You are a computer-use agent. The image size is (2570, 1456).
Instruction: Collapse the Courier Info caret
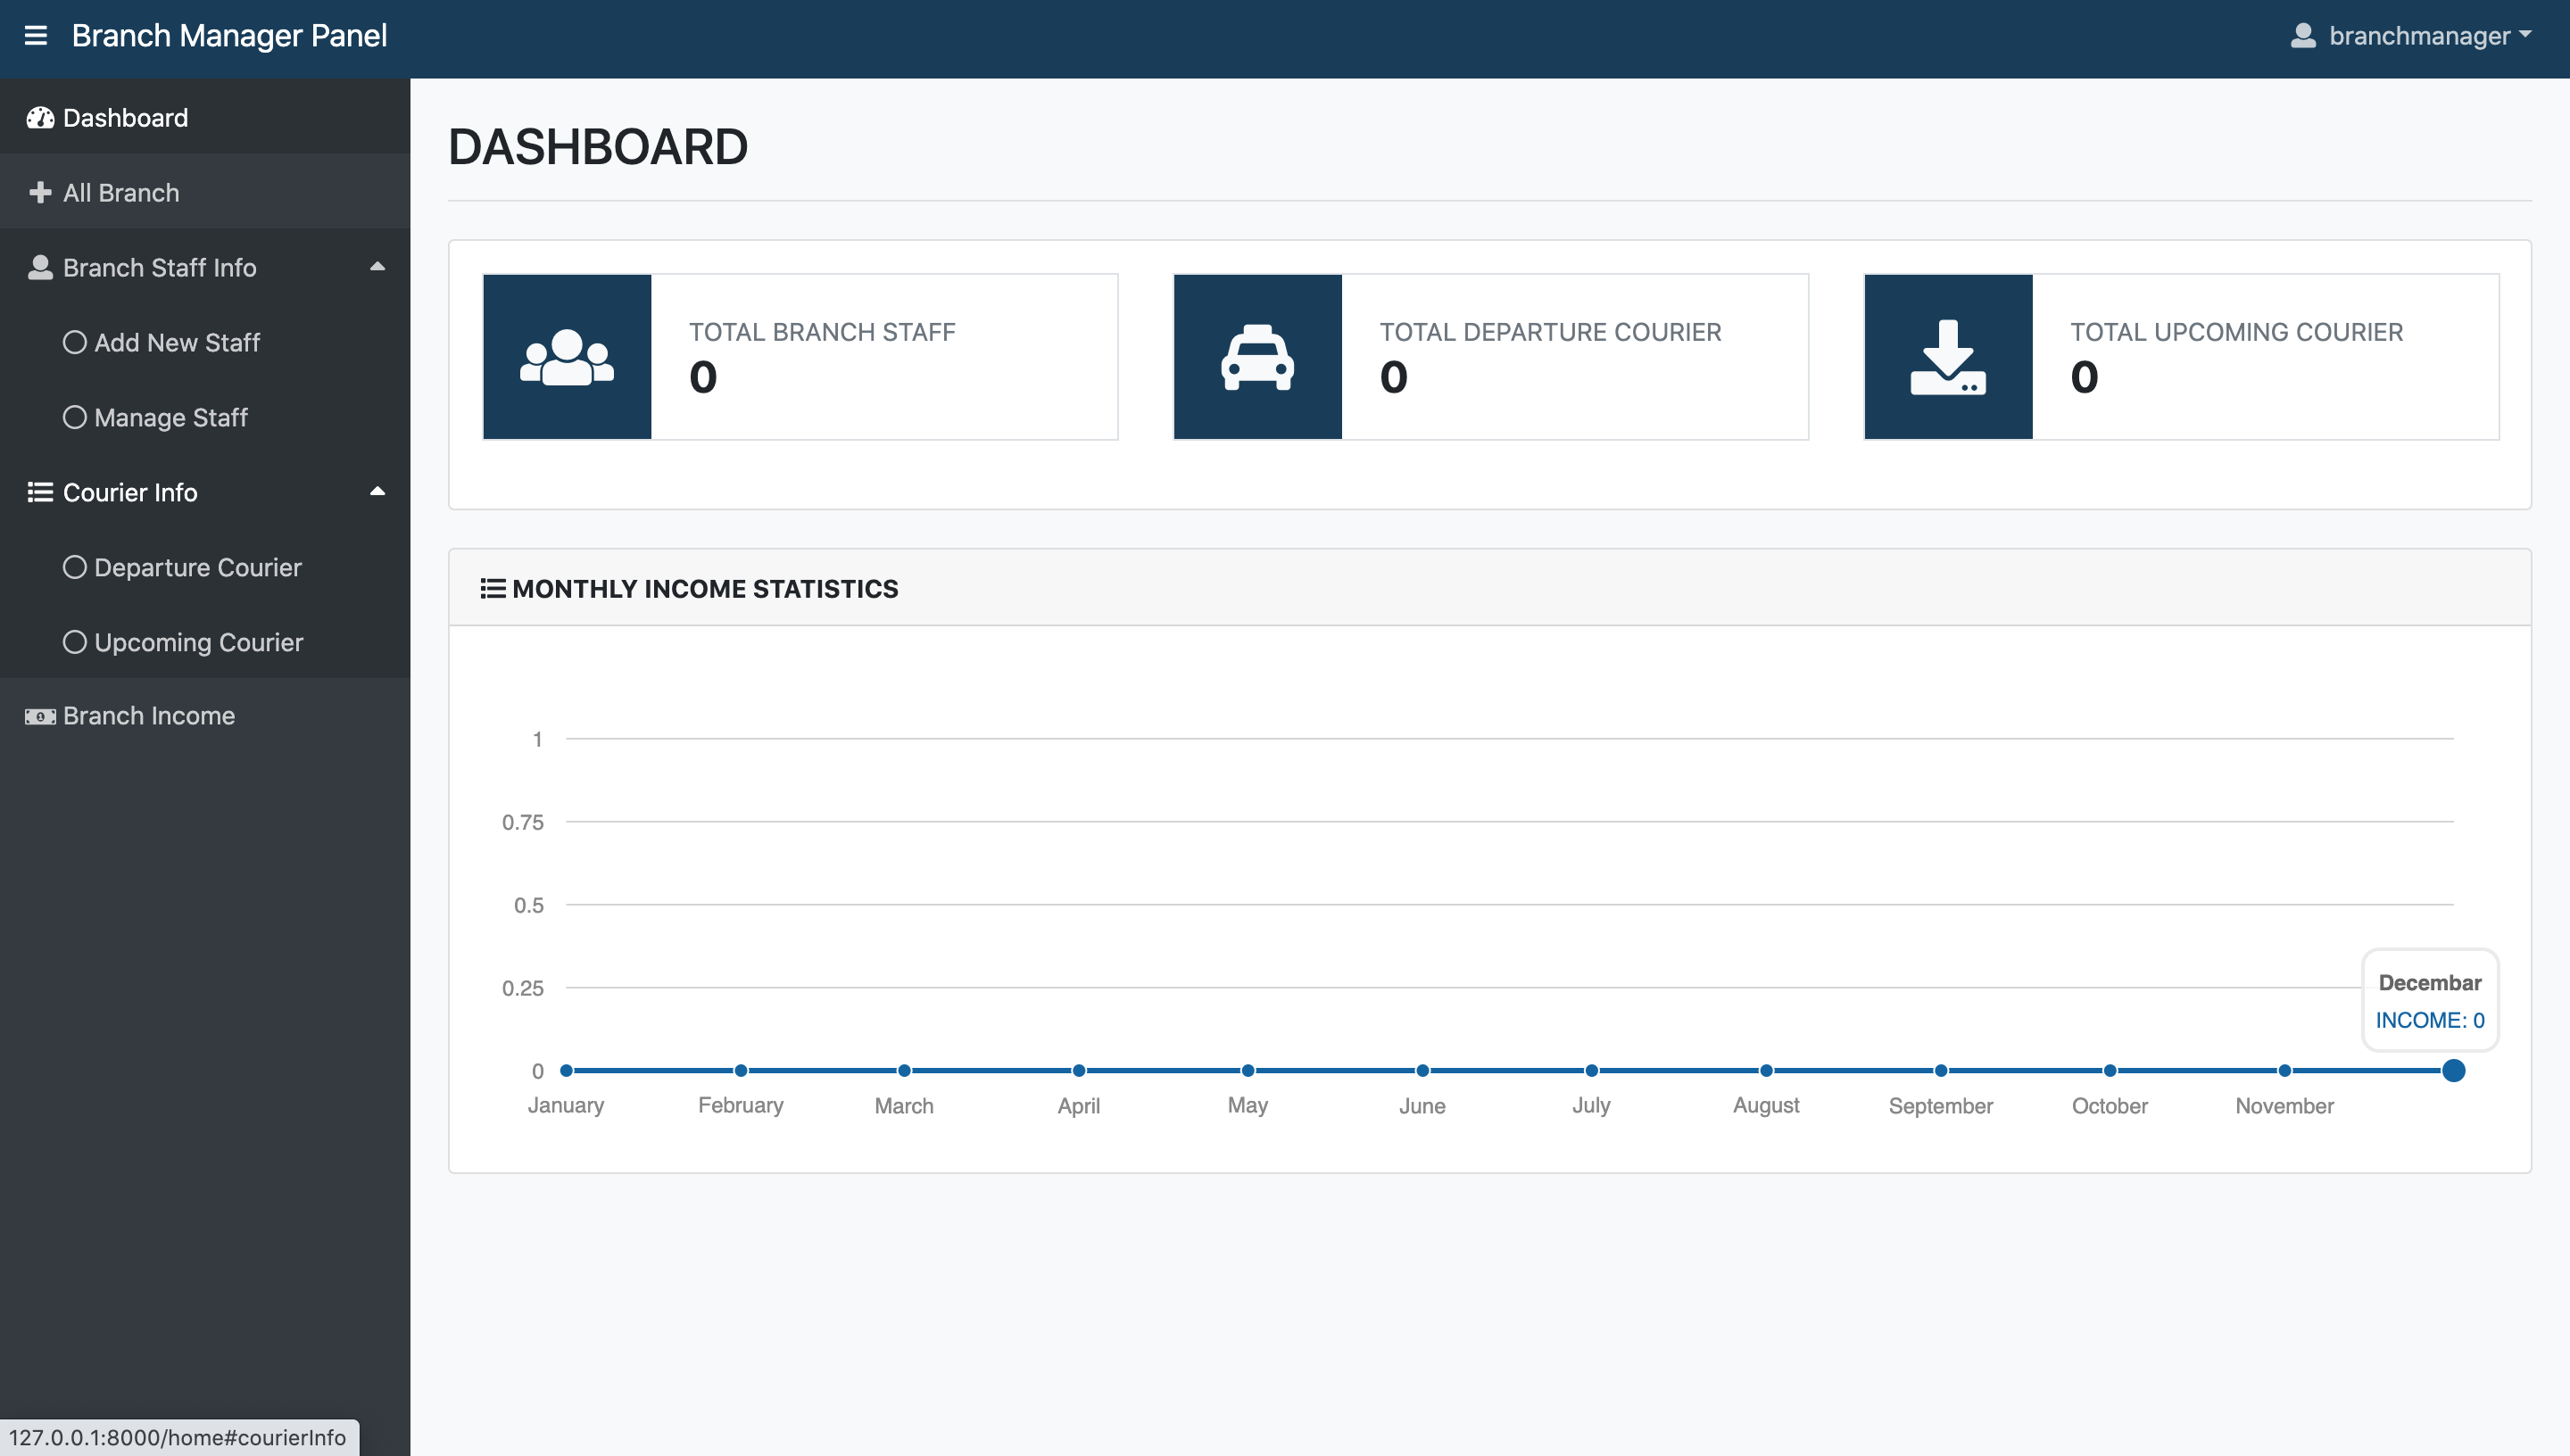[377, 492]
